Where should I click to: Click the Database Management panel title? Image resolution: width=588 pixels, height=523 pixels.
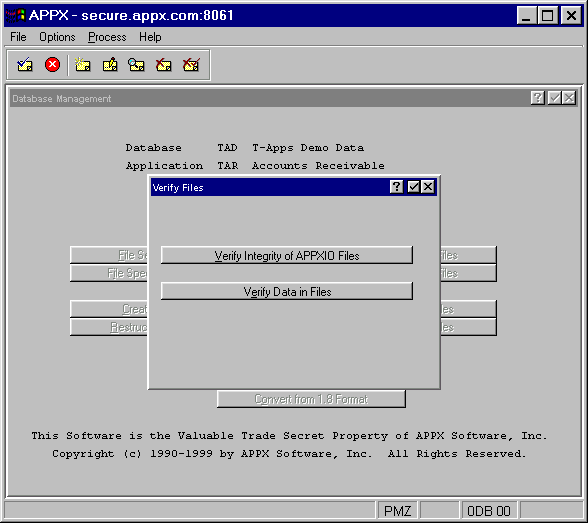tap(62, 99)
